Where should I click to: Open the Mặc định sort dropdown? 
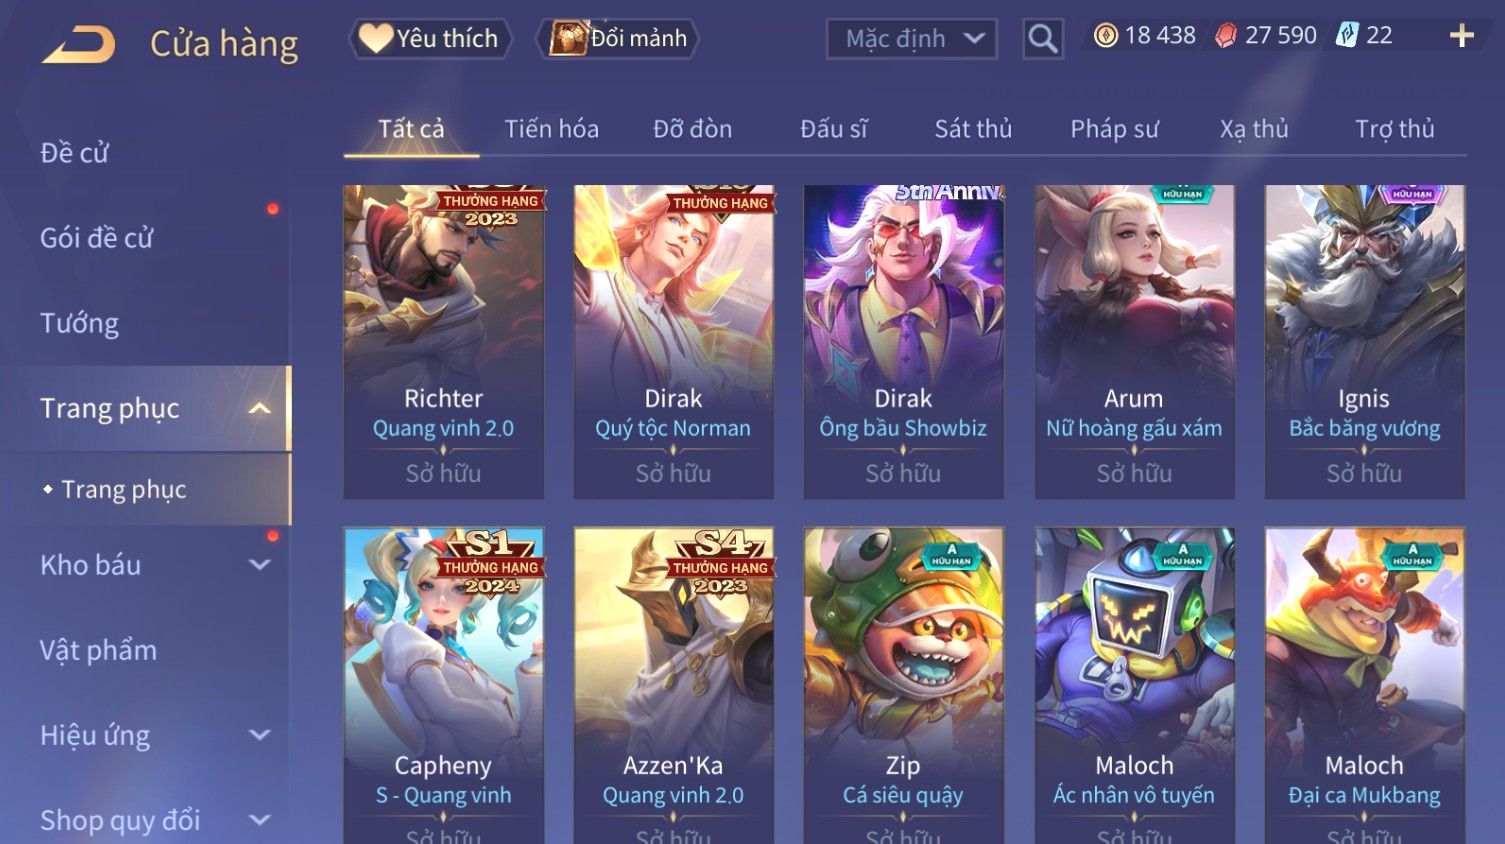[912, 39]
